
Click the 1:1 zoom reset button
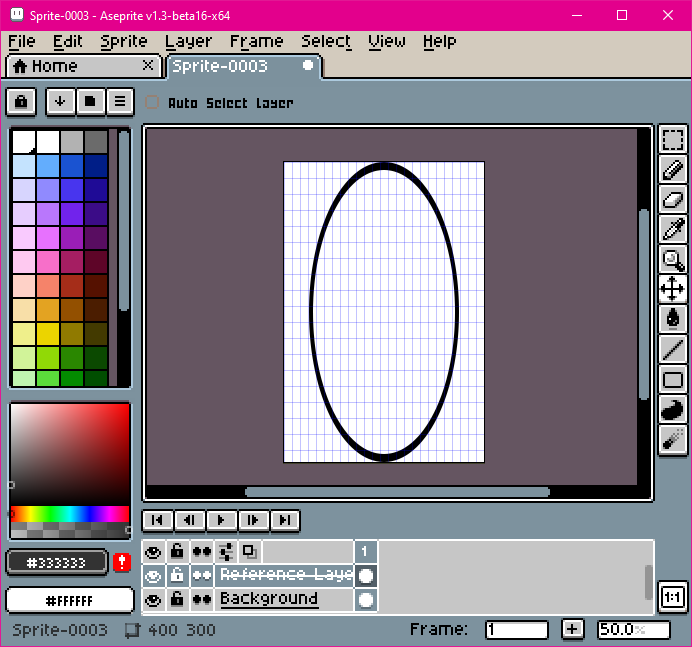pyautogui.click(x=672, y=598)
